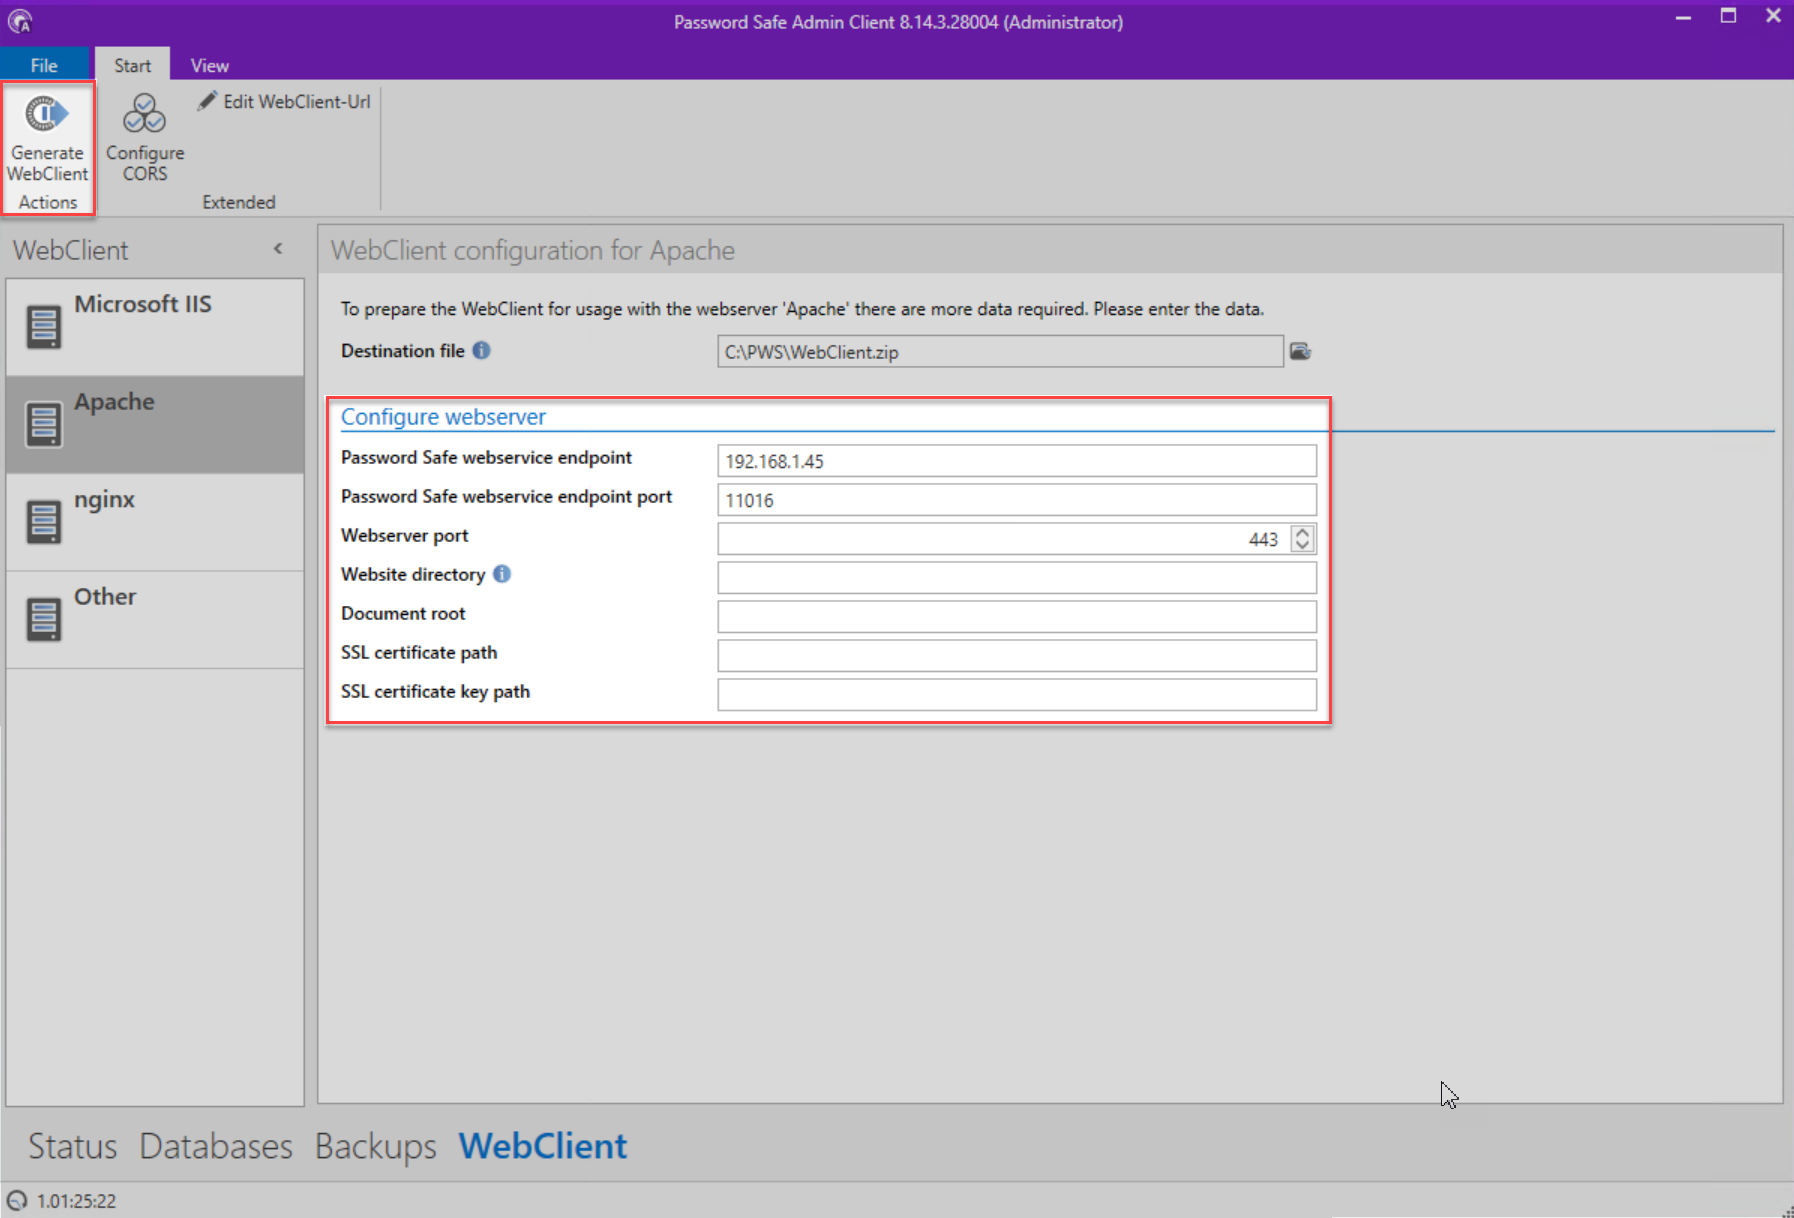Maximize the Admin Client window

[1728, 16]
